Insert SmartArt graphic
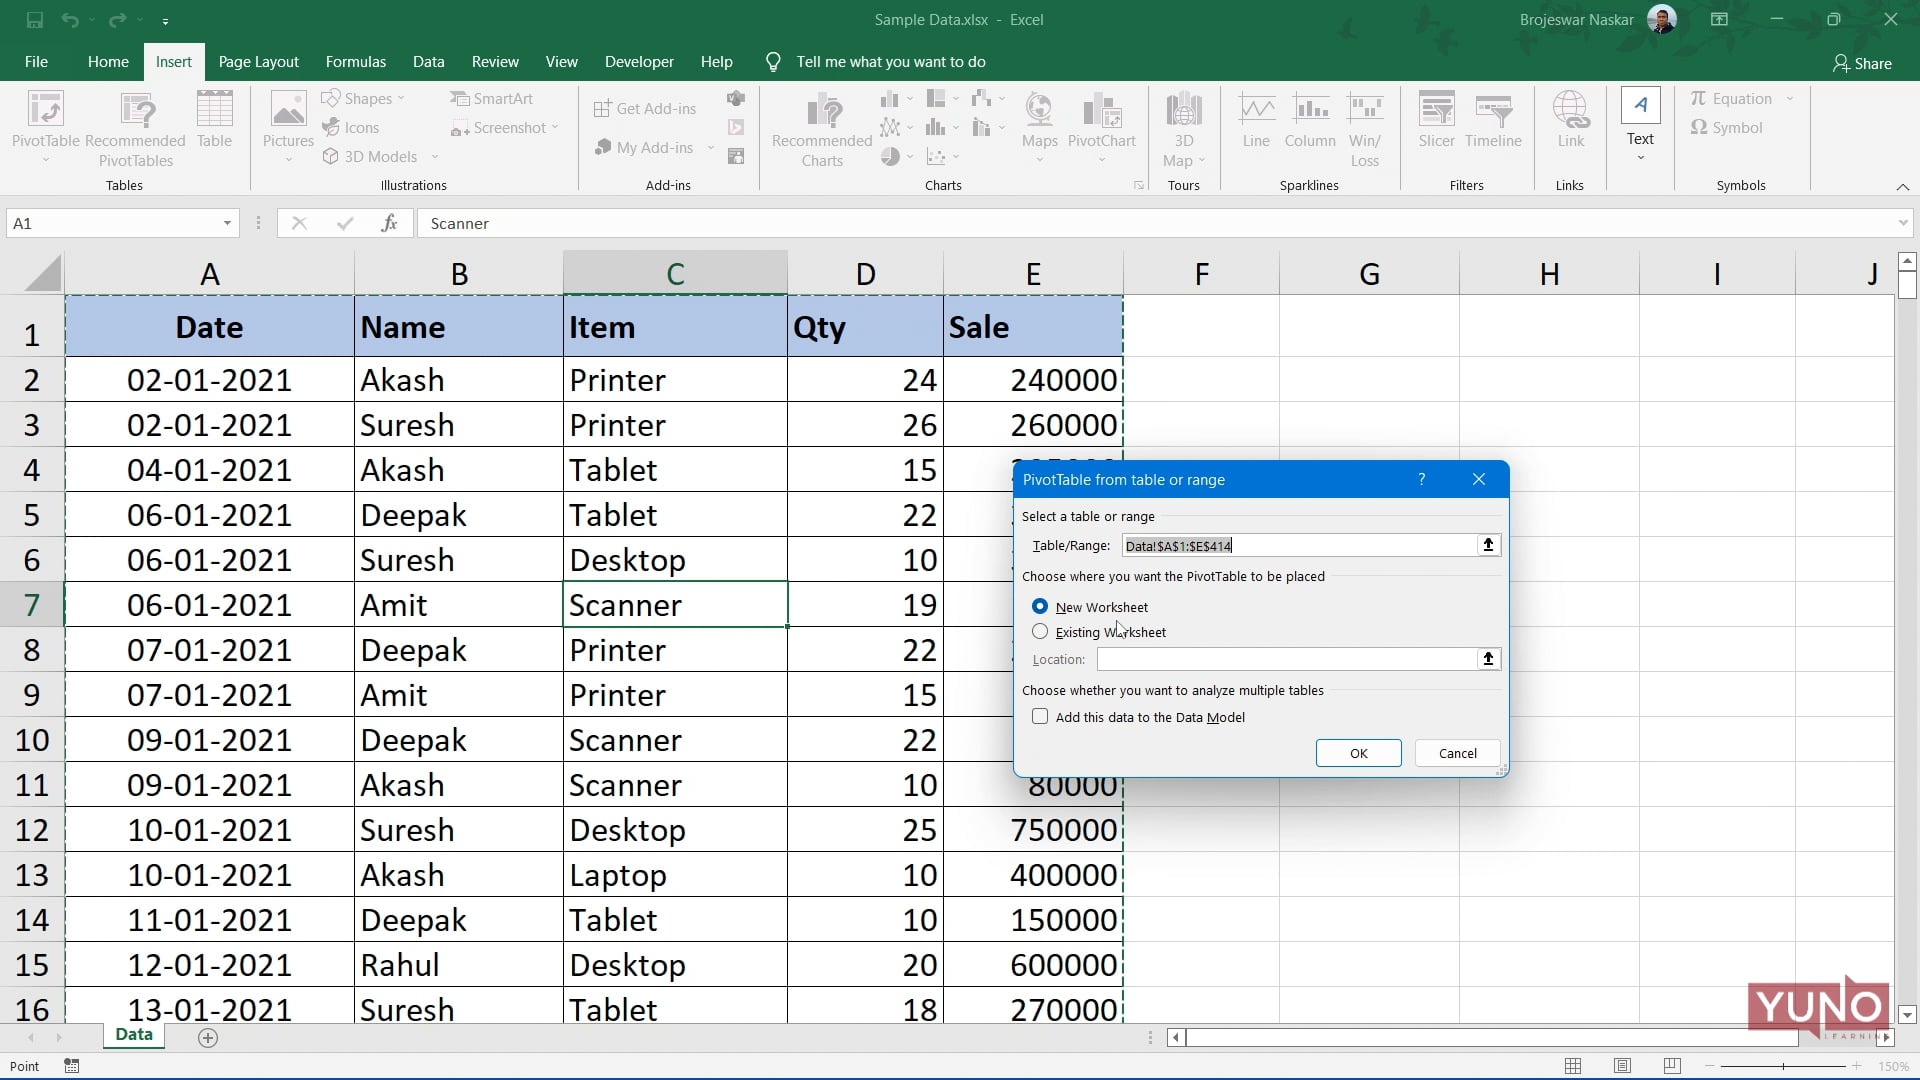 (x=492, y=98)
